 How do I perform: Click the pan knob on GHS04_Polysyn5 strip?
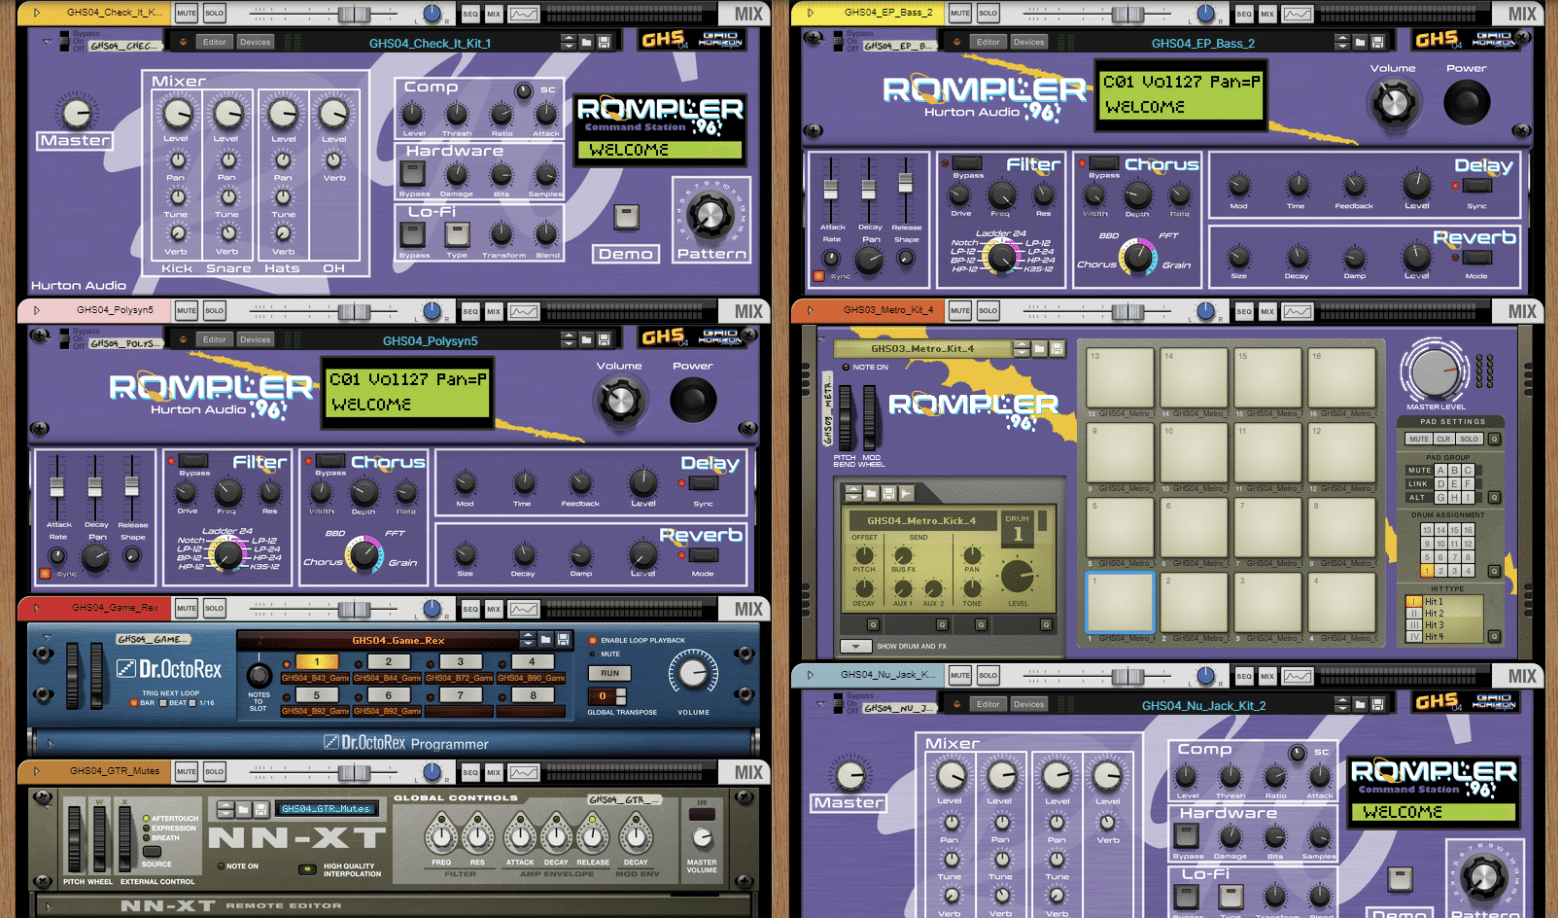432,311
